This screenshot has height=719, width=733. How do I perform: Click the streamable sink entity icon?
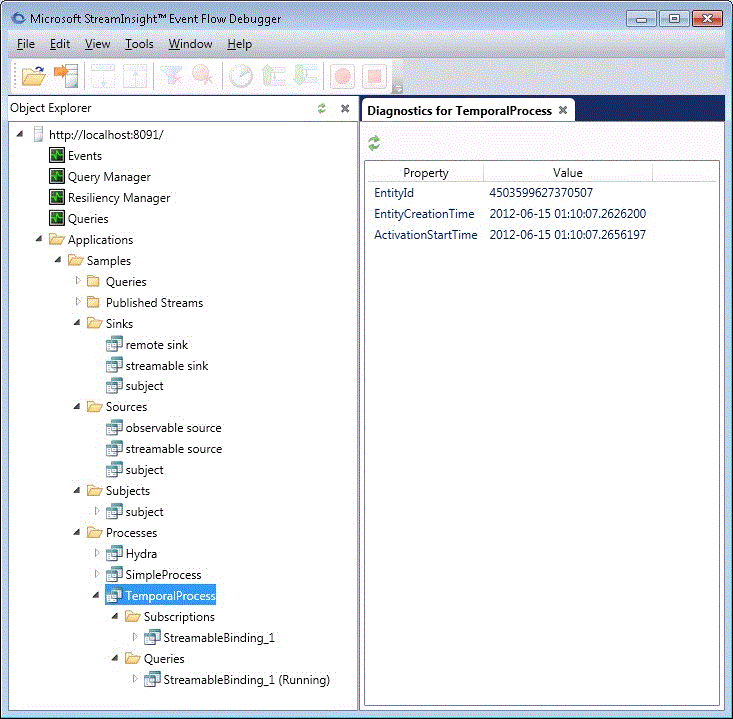click(x=114, y=365)
